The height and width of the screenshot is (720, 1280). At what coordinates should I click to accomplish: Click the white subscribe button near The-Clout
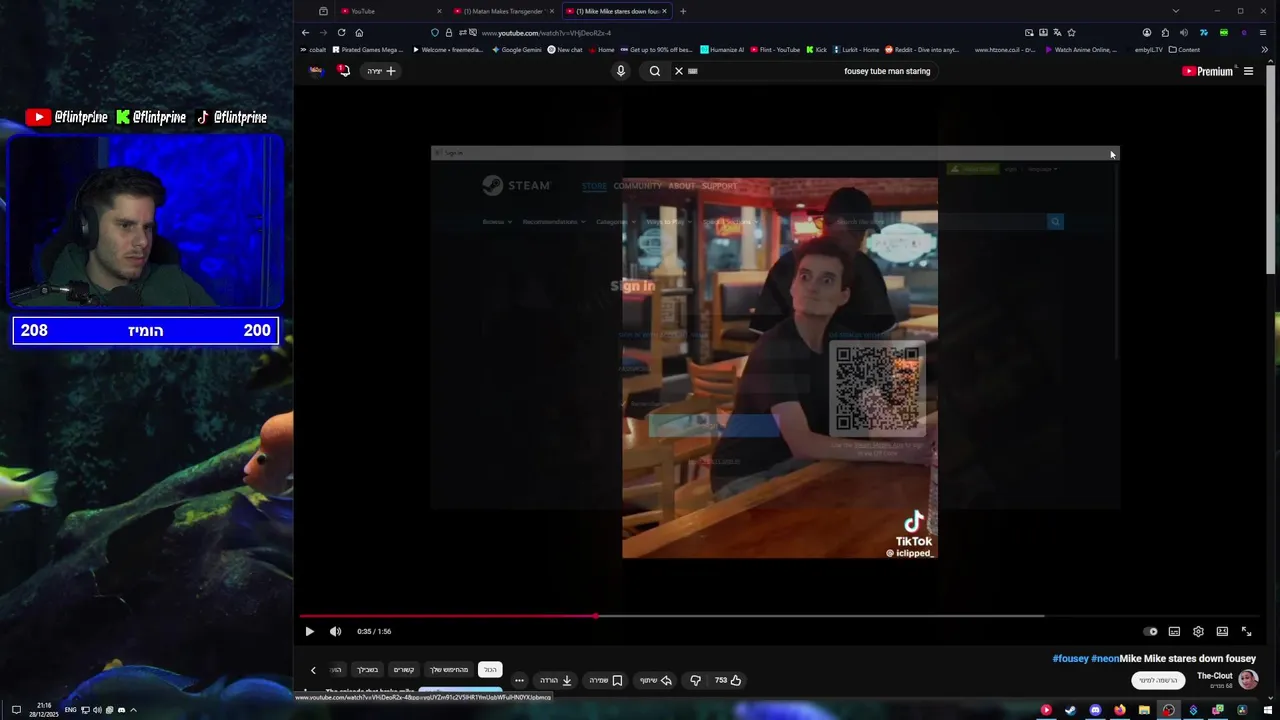(1158, 680)
